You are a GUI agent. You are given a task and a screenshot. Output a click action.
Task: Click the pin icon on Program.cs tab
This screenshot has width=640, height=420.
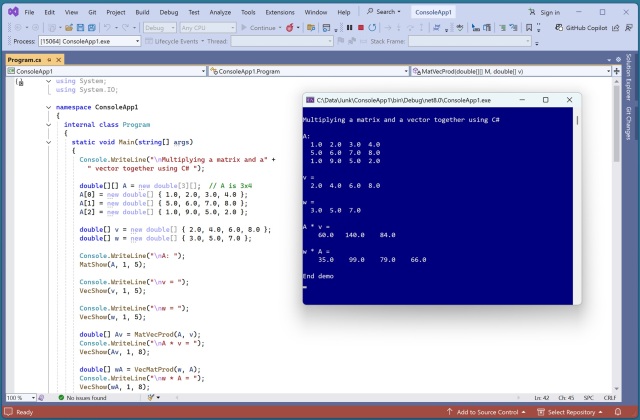[x=49, y=60]
